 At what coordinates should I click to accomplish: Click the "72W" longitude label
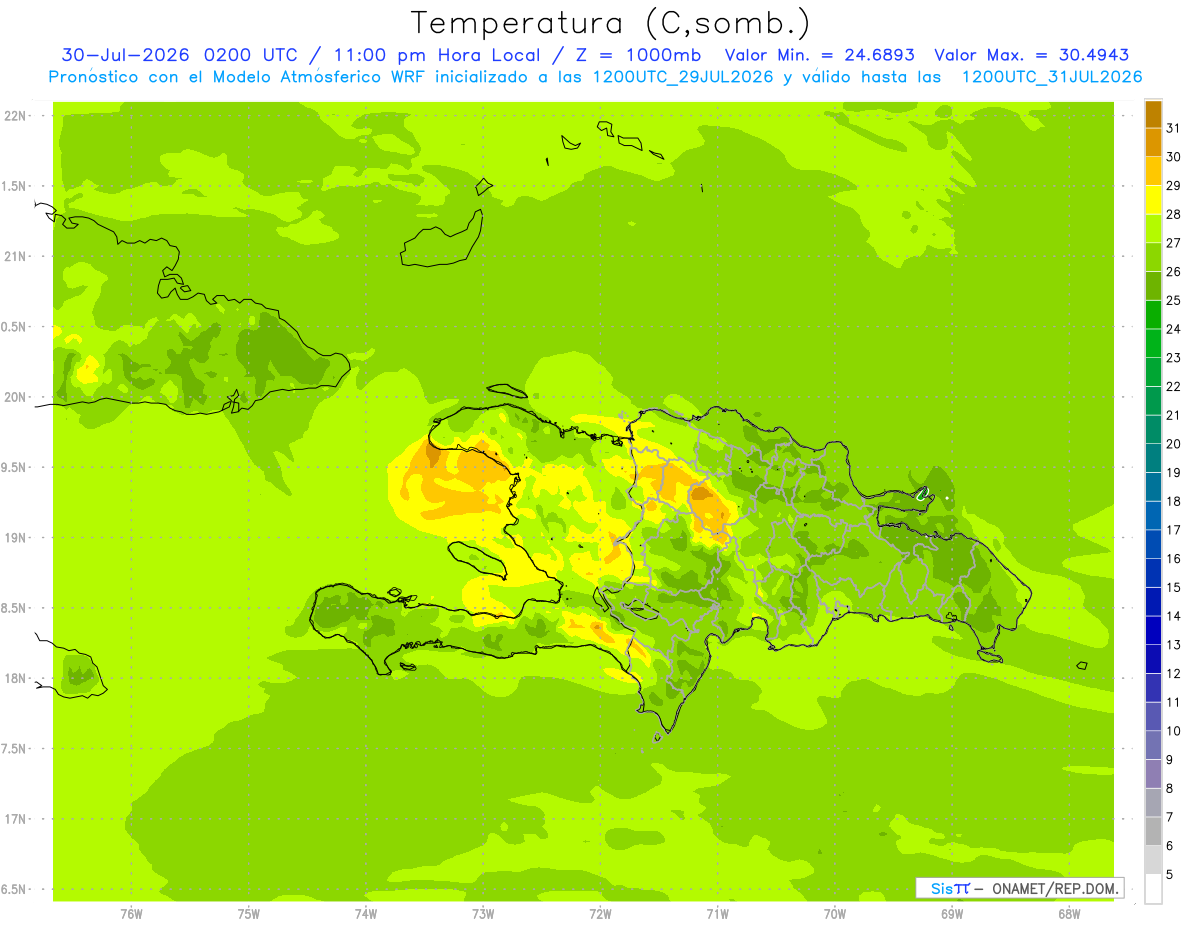click(x=600, y=914)
